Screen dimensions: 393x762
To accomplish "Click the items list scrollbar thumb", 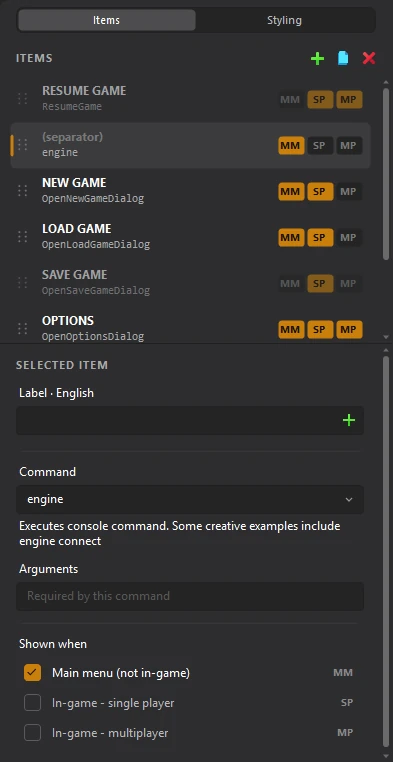I will pos(386,174).
